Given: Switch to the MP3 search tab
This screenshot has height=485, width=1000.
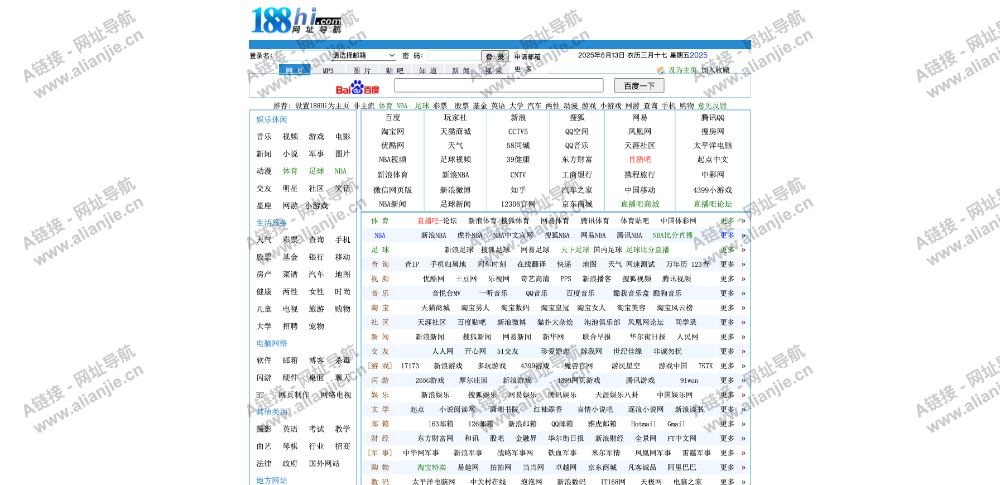Looking at the screenshot, I should tap(328, 70).
